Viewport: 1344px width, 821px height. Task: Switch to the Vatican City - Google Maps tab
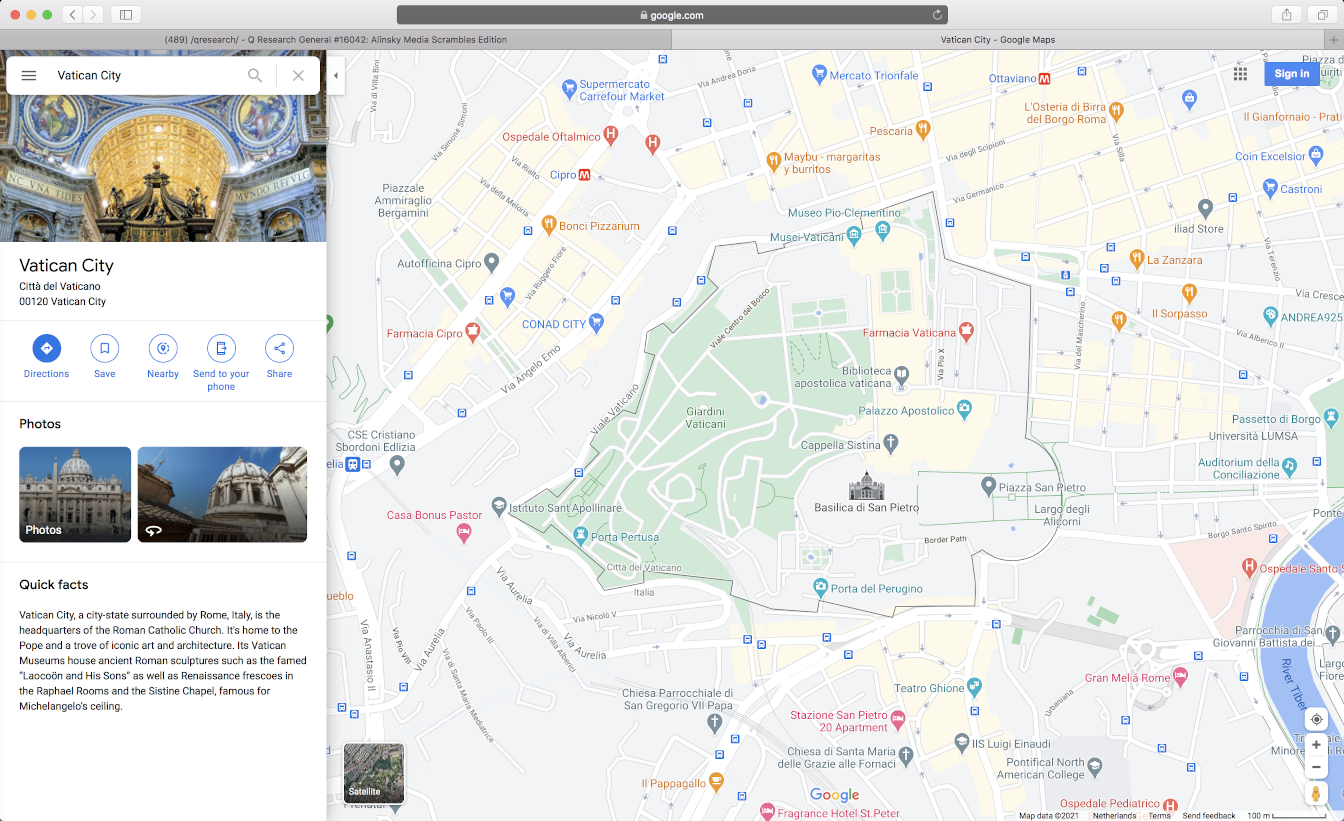998,40
